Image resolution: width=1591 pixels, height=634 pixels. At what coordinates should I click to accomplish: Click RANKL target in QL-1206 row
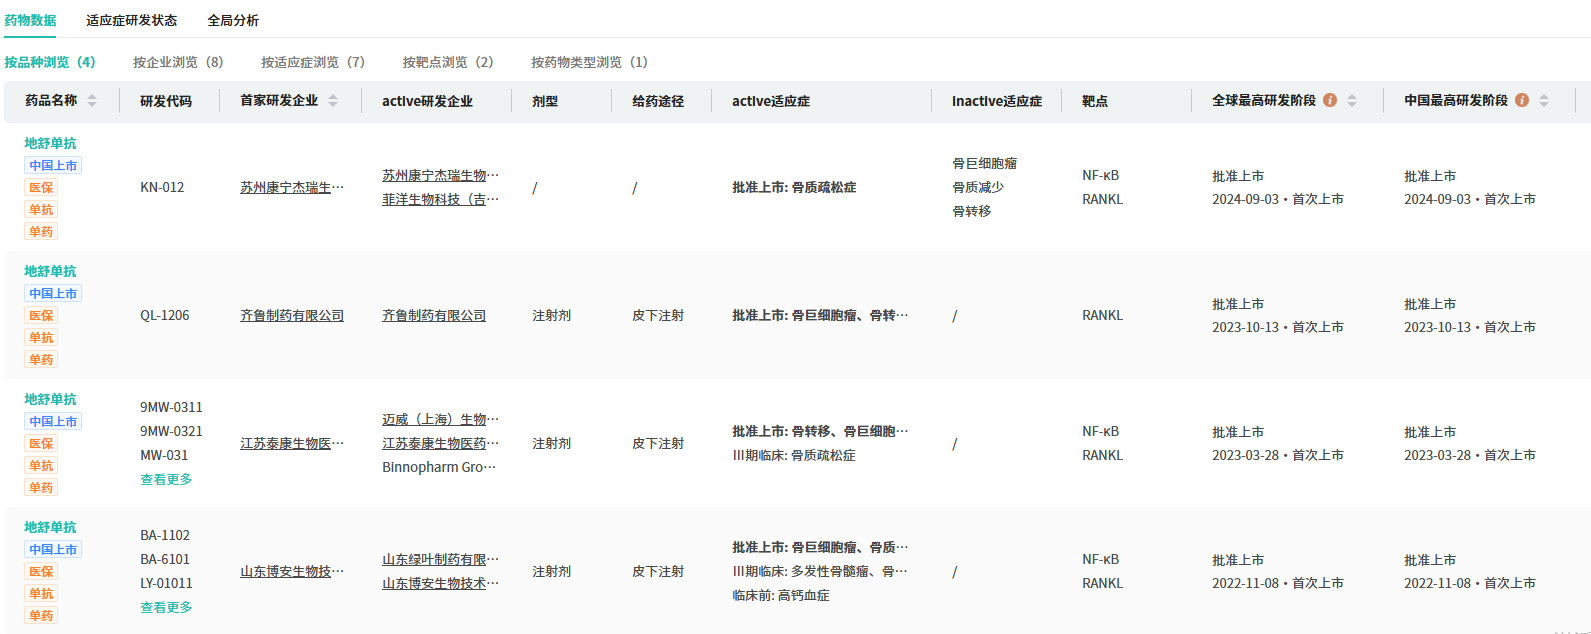tap(1102, 315)
